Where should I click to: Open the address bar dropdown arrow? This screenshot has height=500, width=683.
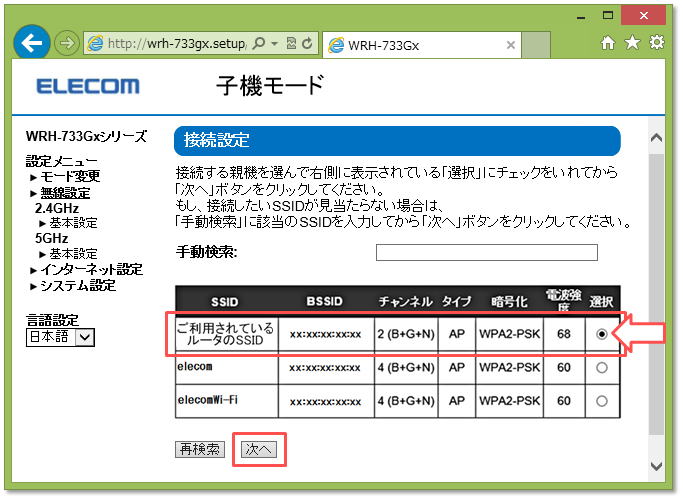pyautogui.click(x=274, y=43)
